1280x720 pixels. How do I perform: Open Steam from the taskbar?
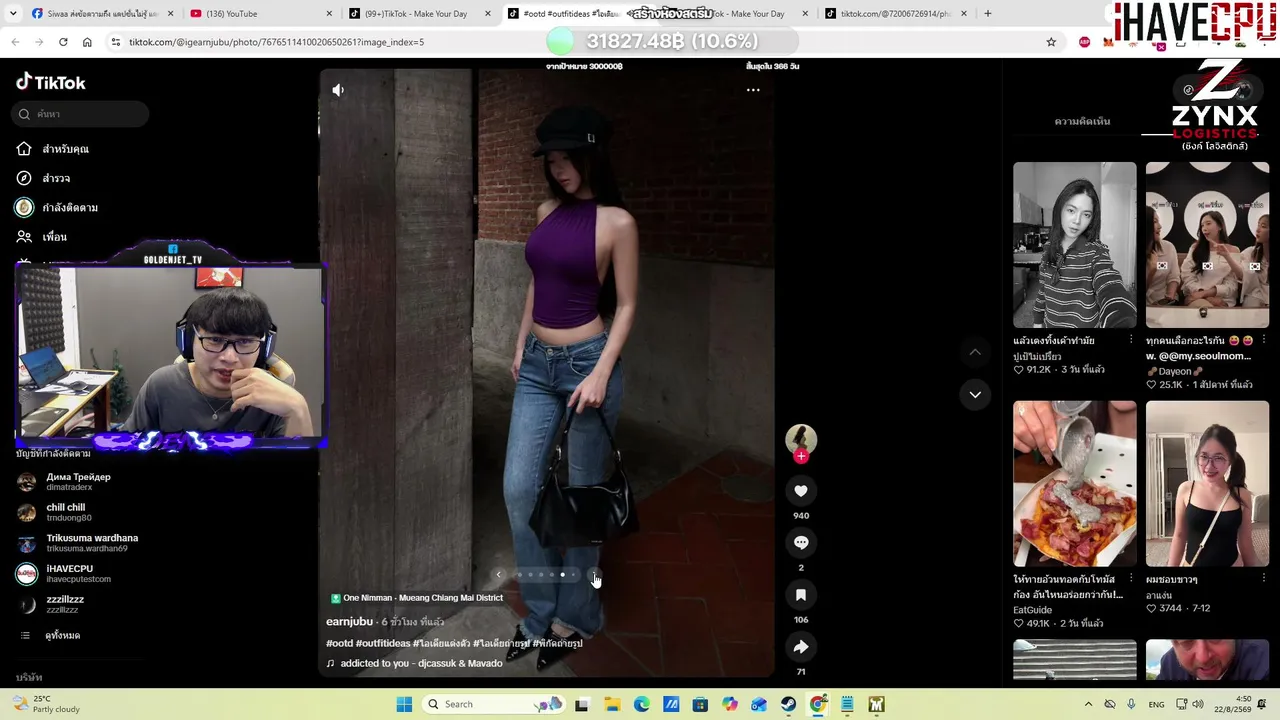pyautogui.click(x=789, y=704)
